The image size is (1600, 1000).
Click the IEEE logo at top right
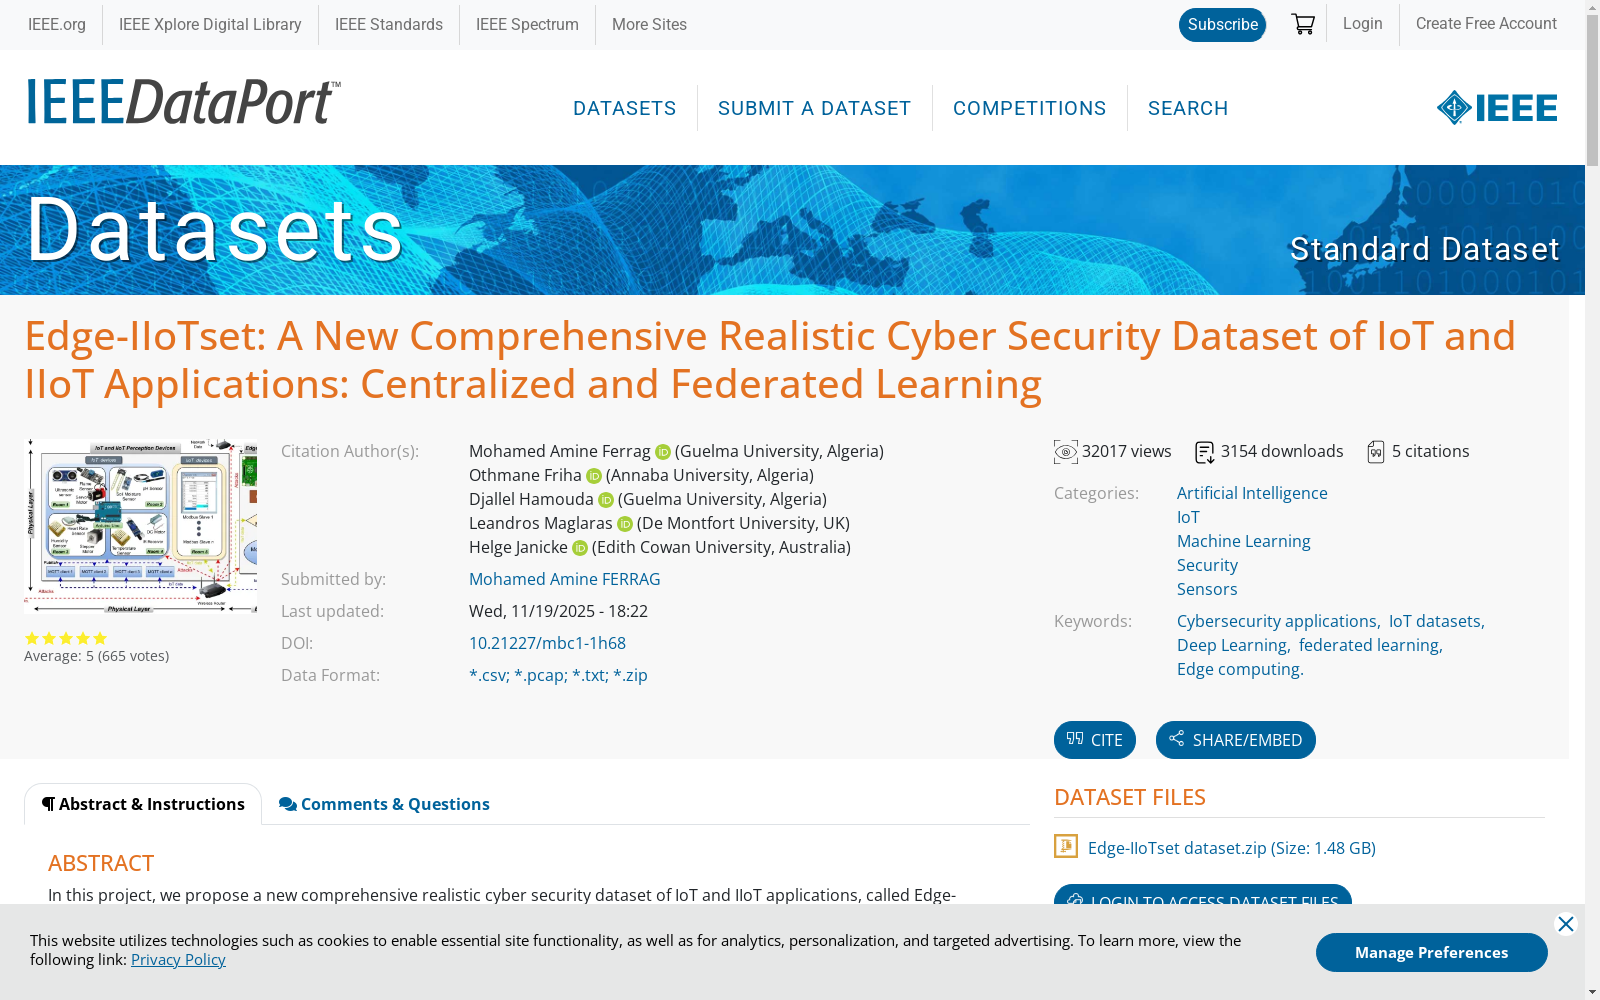(x=1497, y=108)
